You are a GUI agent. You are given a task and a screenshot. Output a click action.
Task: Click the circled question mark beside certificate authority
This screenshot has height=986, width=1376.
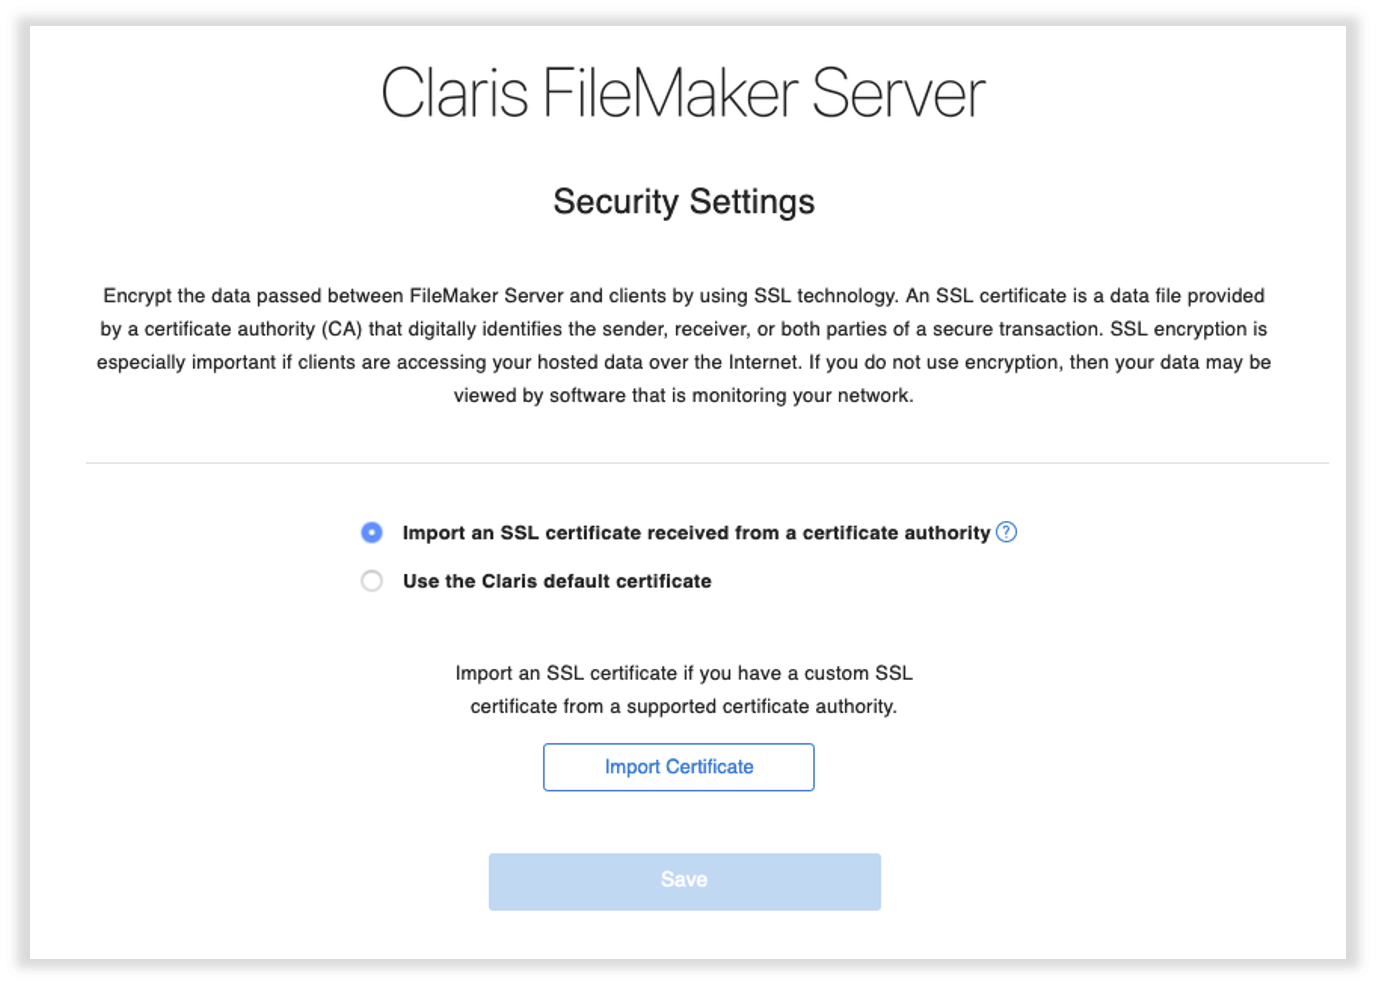[1007, 532]
